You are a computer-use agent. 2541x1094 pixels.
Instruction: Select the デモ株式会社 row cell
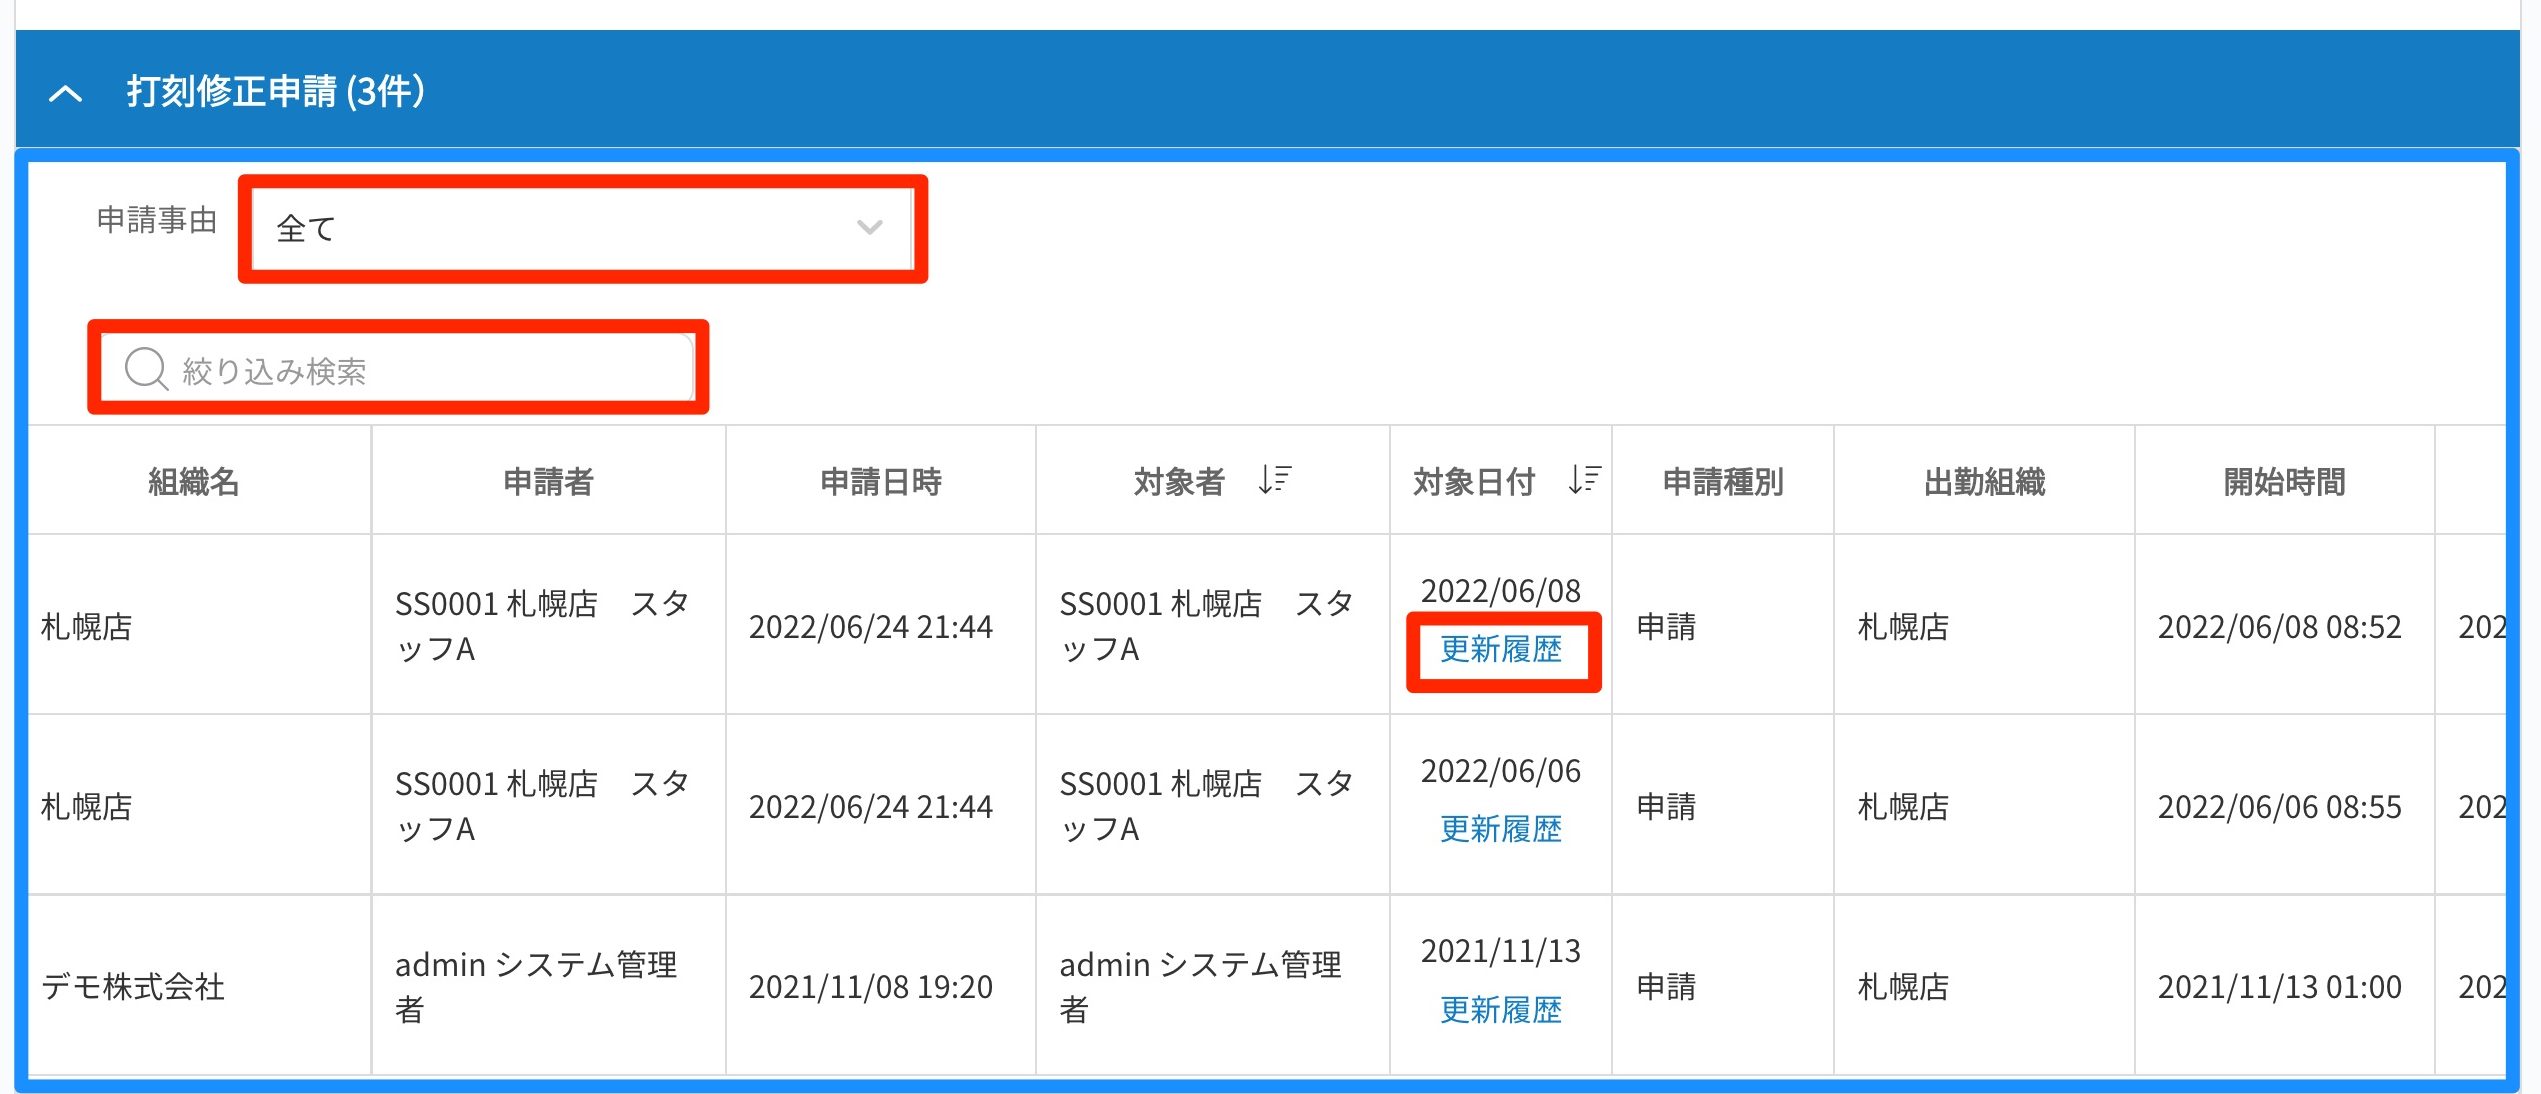pos(133,987)
